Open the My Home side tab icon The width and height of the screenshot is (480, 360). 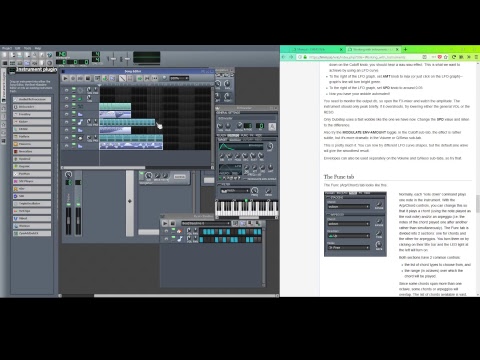click(4, 133)
